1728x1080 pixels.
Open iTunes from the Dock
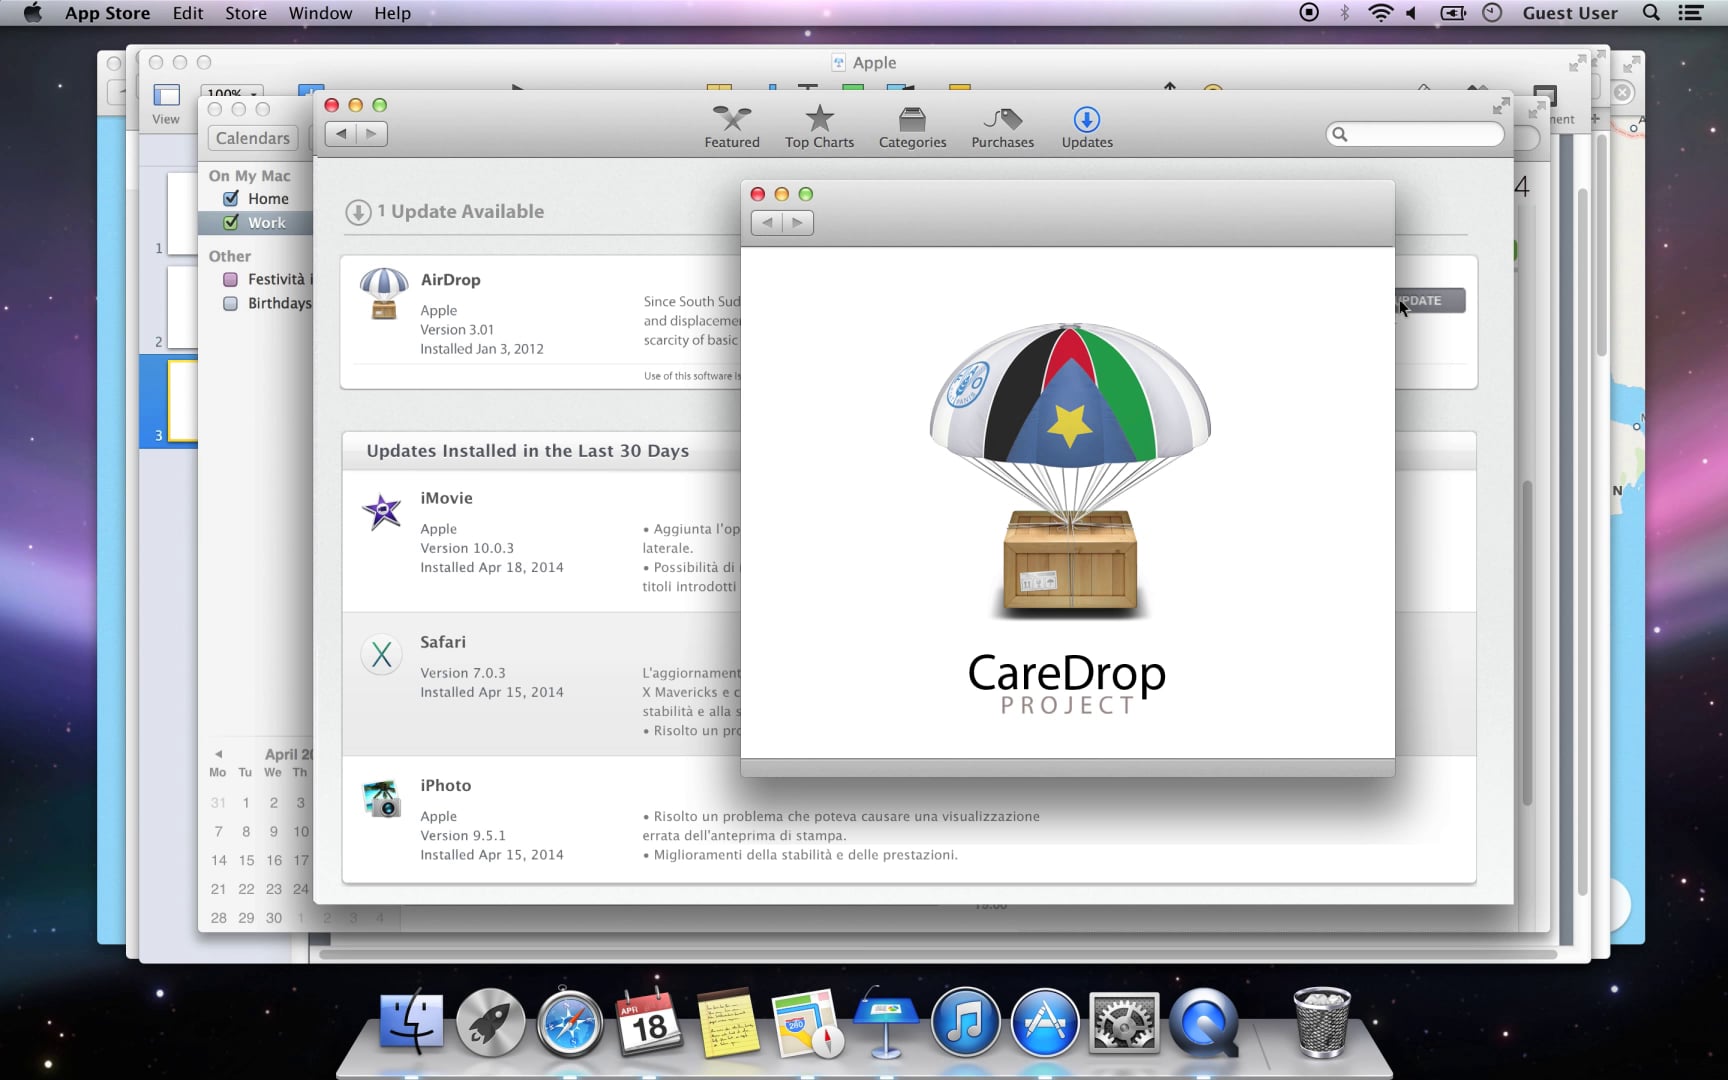pos(965,1022)
